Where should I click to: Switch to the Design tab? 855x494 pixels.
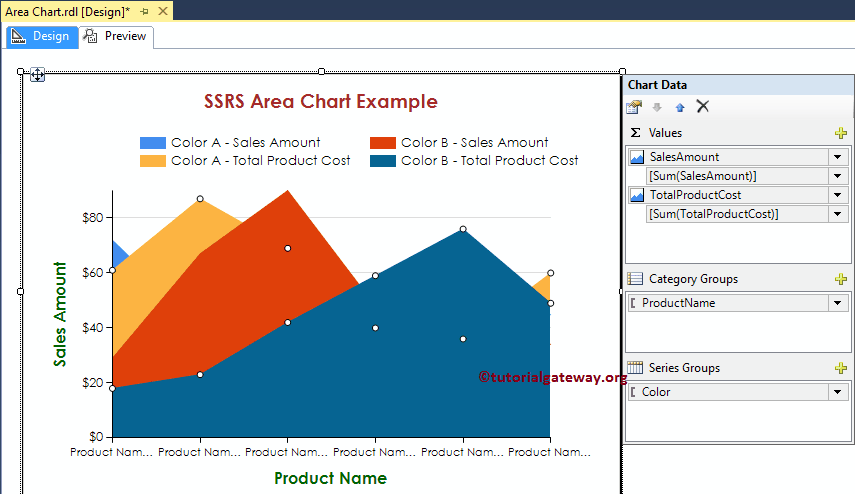pyautogui.click(x=41, y=37)
